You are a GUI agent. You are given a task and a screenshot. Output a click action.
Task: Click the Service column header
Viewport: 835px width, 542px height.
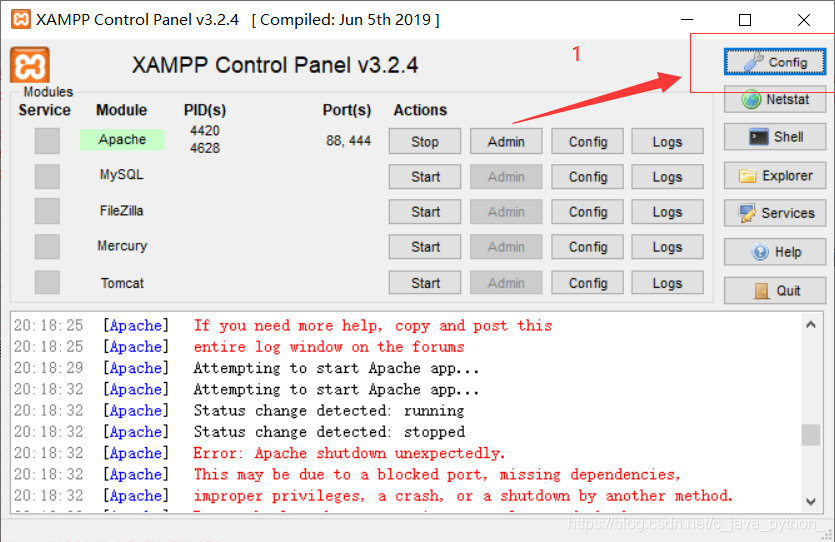click(x=45, y=110)
